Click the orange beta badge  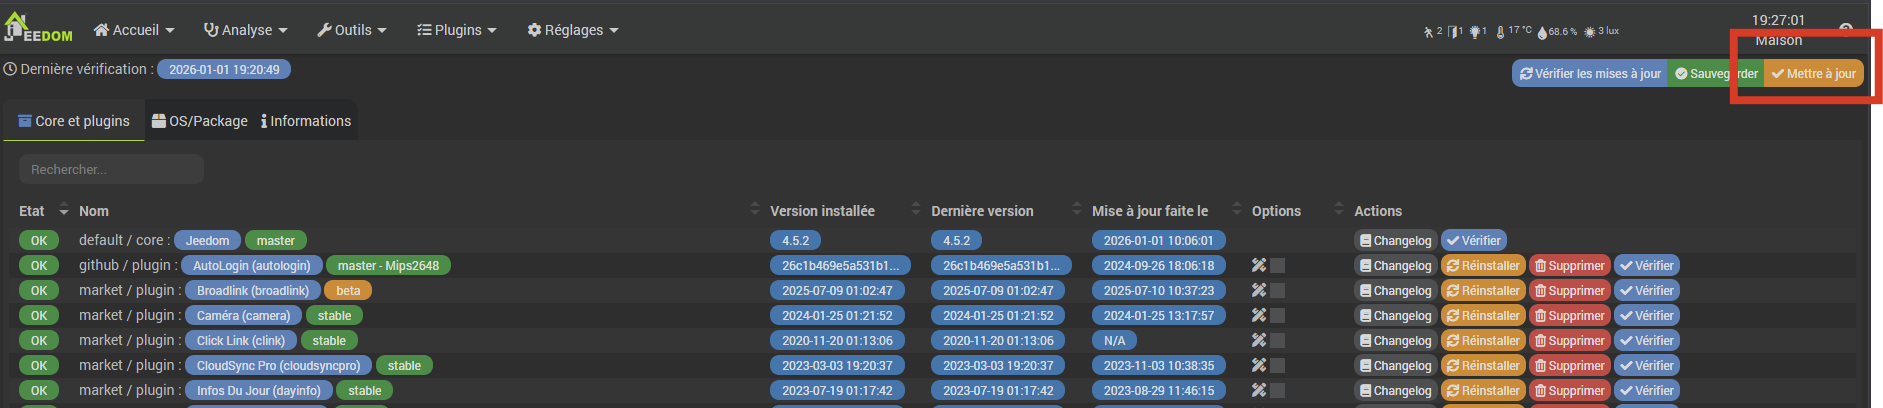tap(348, 291)
